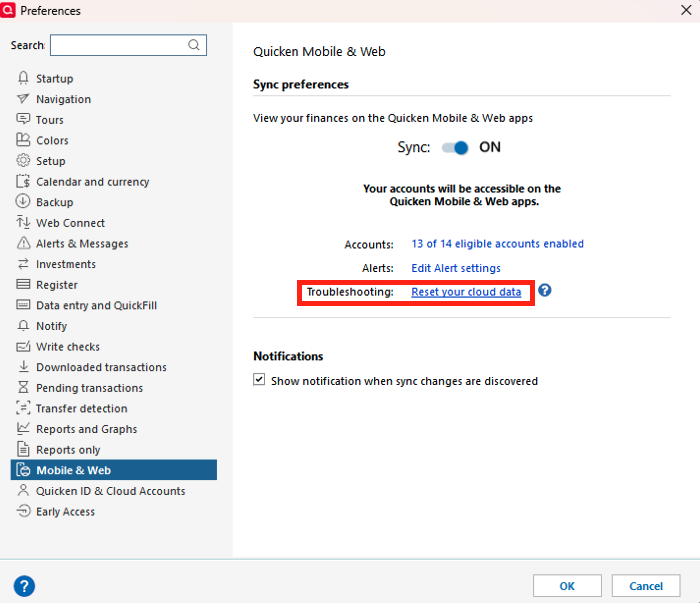Image resolution: width=700 pixels, height=603 pixels.
Task: Click the Web Connect arrows icon
Action: pos(23,222)
